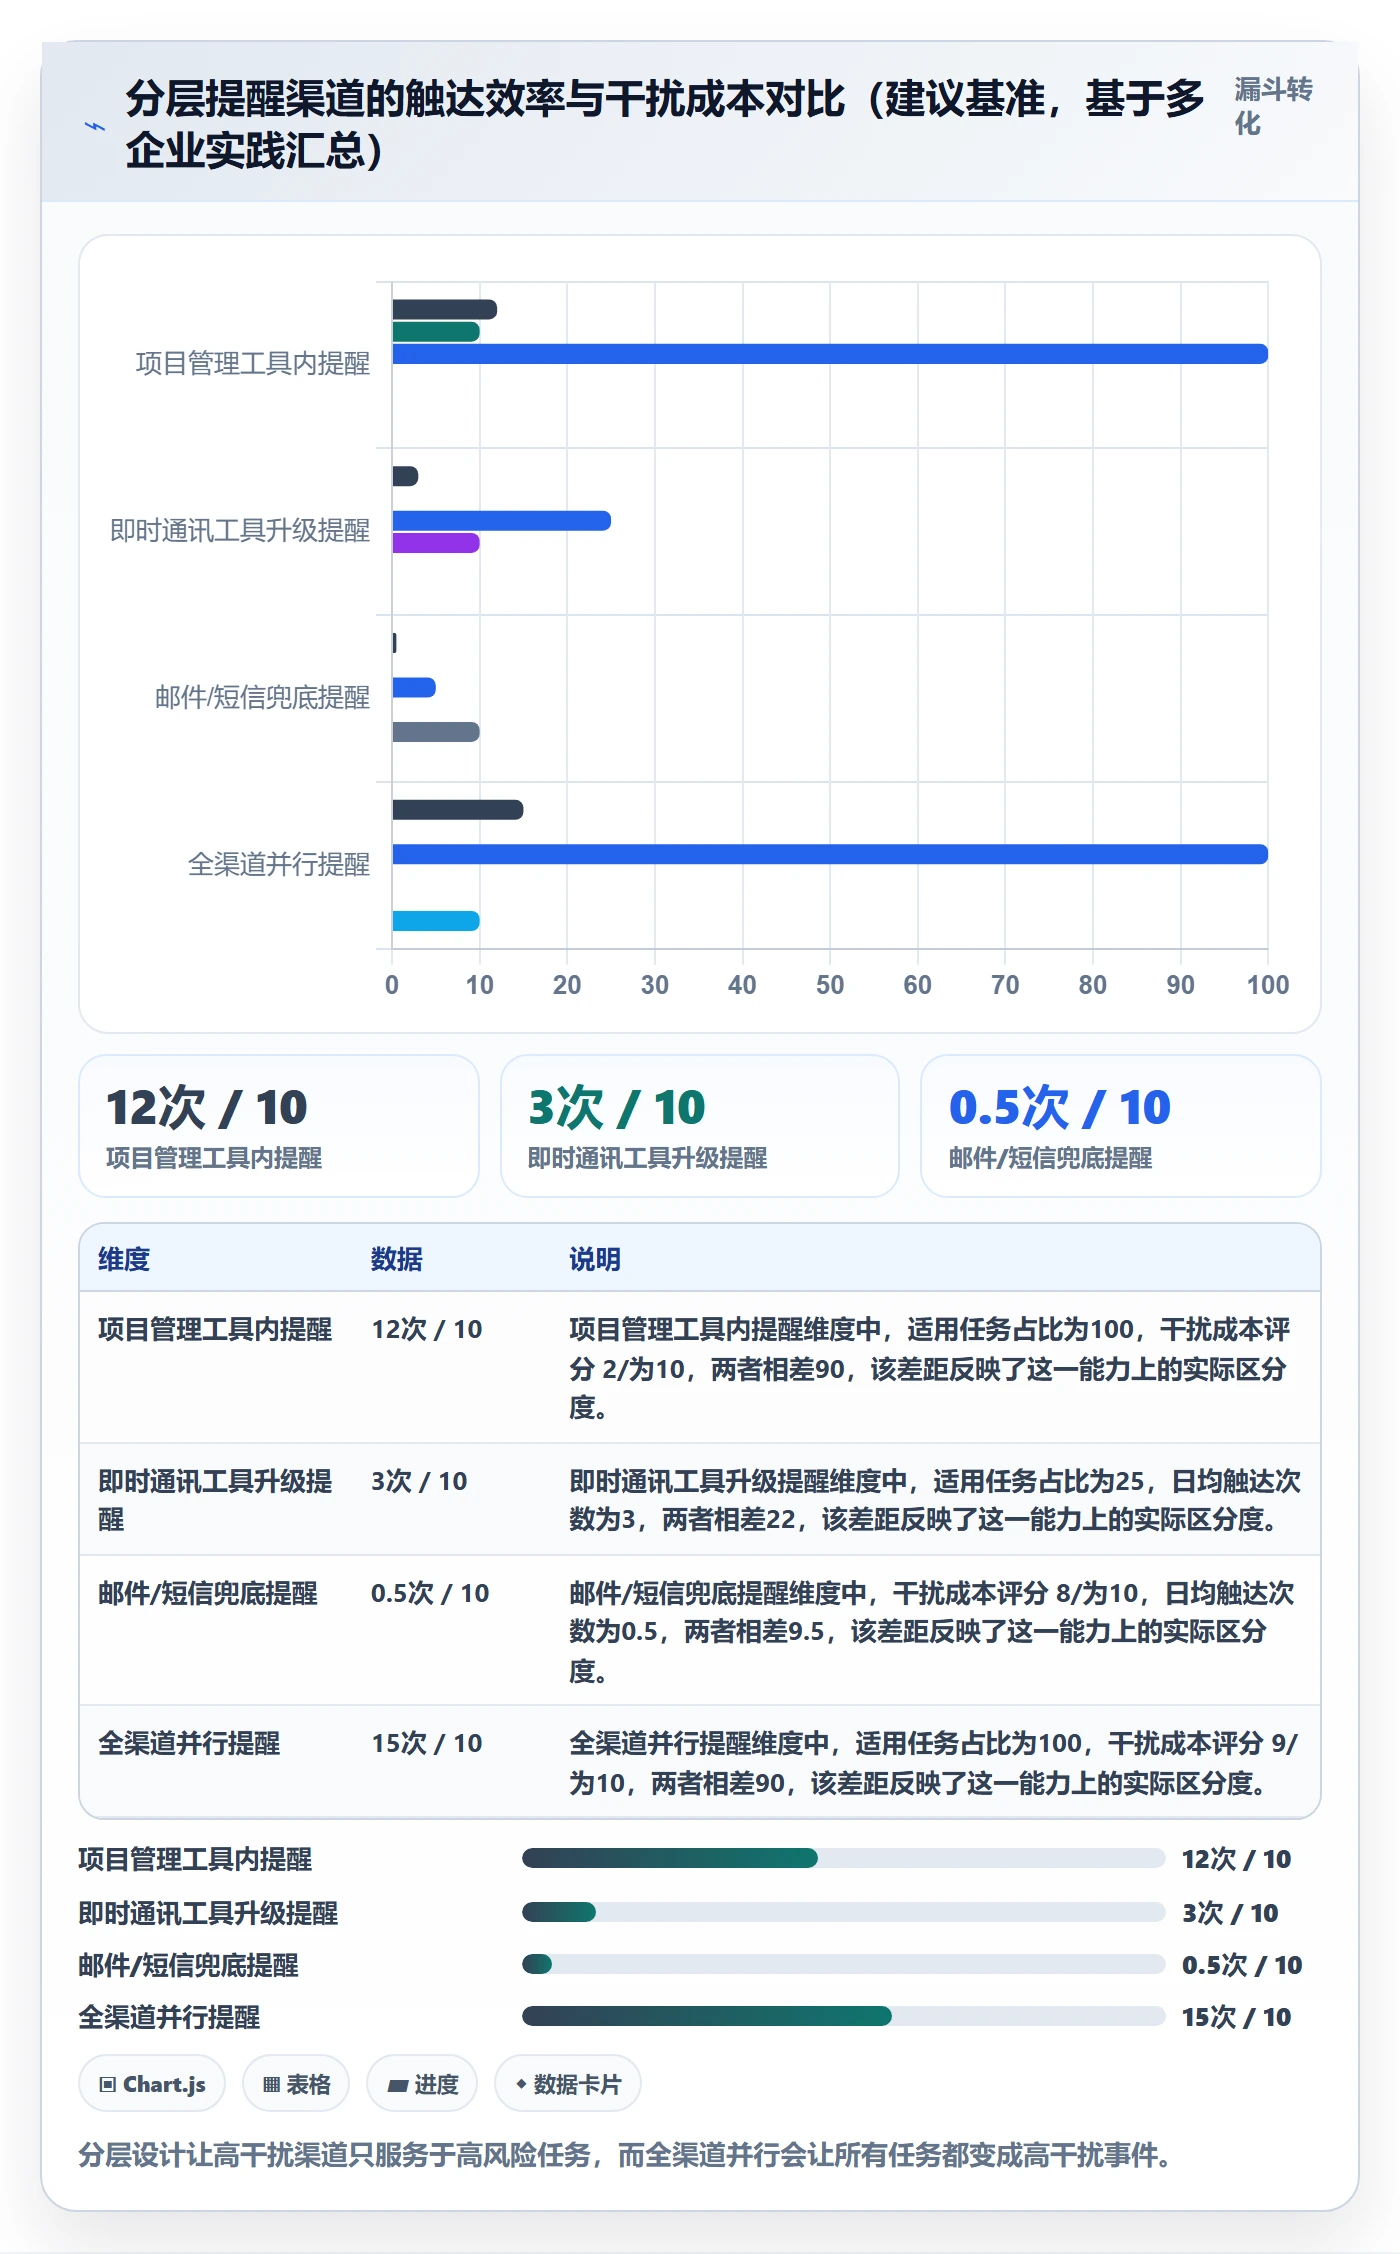Click the x-axis tick label 100

[x=1268, y=985]
